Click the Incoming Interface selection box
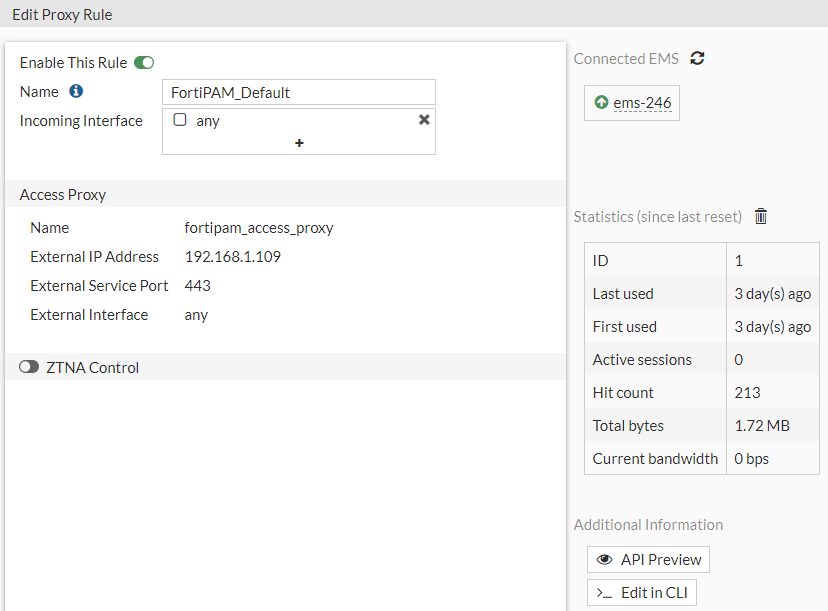The width and height of the screenshot is (828, 611). click(x=298, y=130)
